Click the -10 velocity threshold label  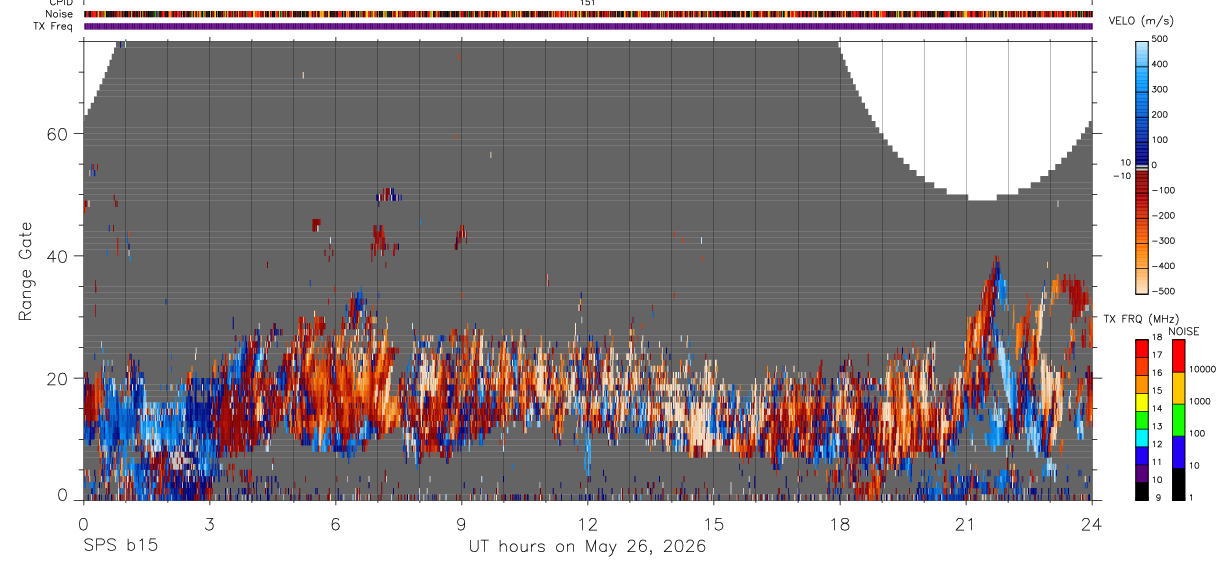[1121, 176]
